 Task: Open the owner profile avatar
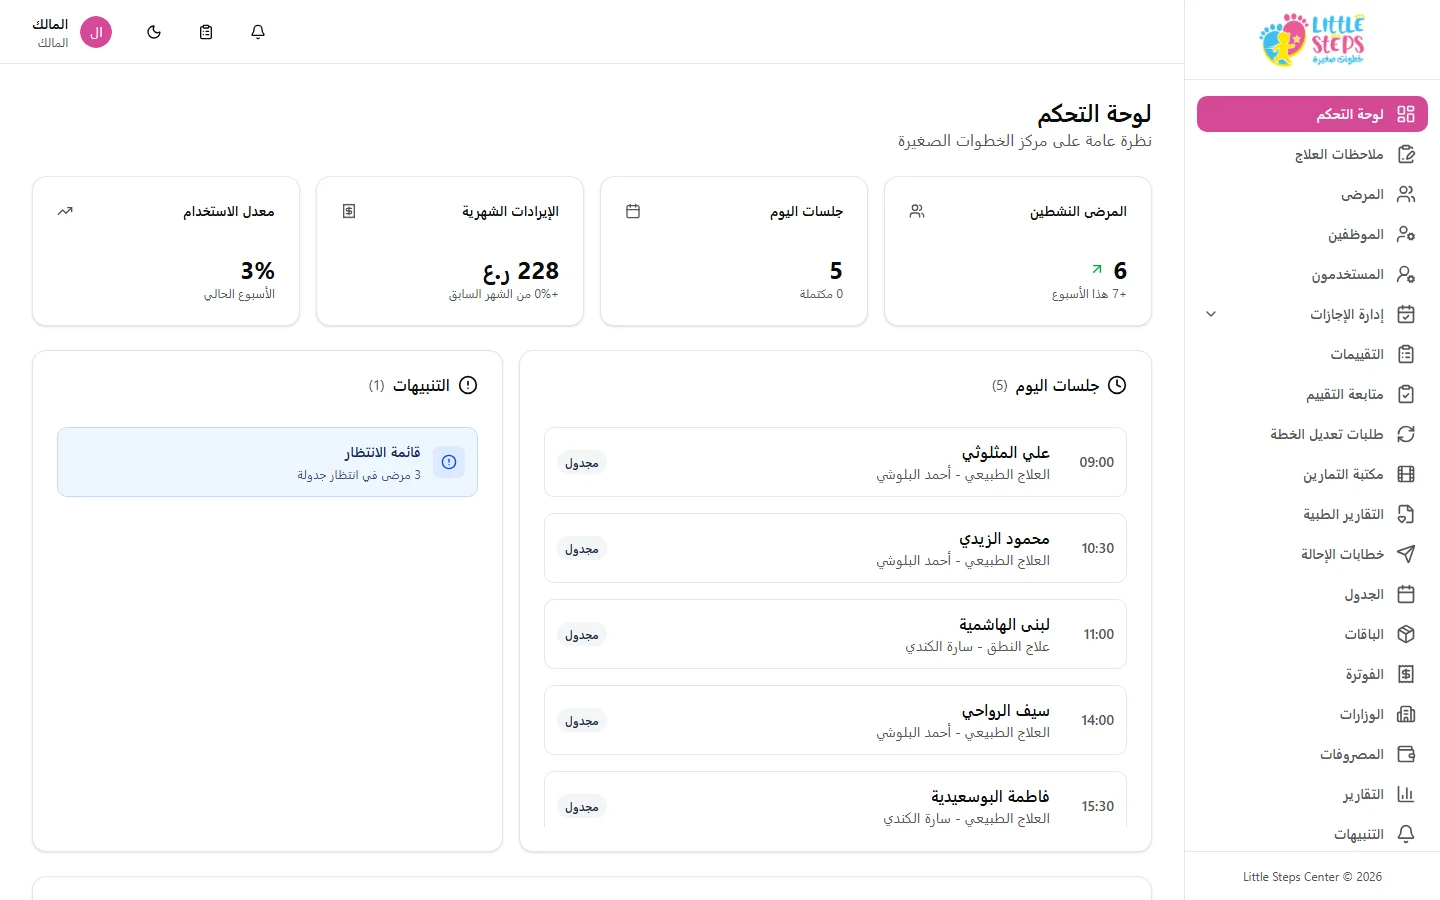[96, 32]
